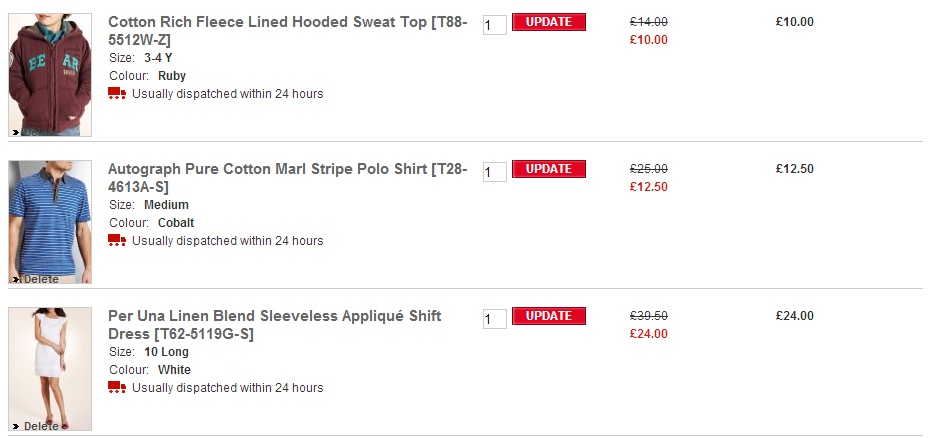
Task: Click the crossed-out £39.50 original price
Action: (649, 316)
